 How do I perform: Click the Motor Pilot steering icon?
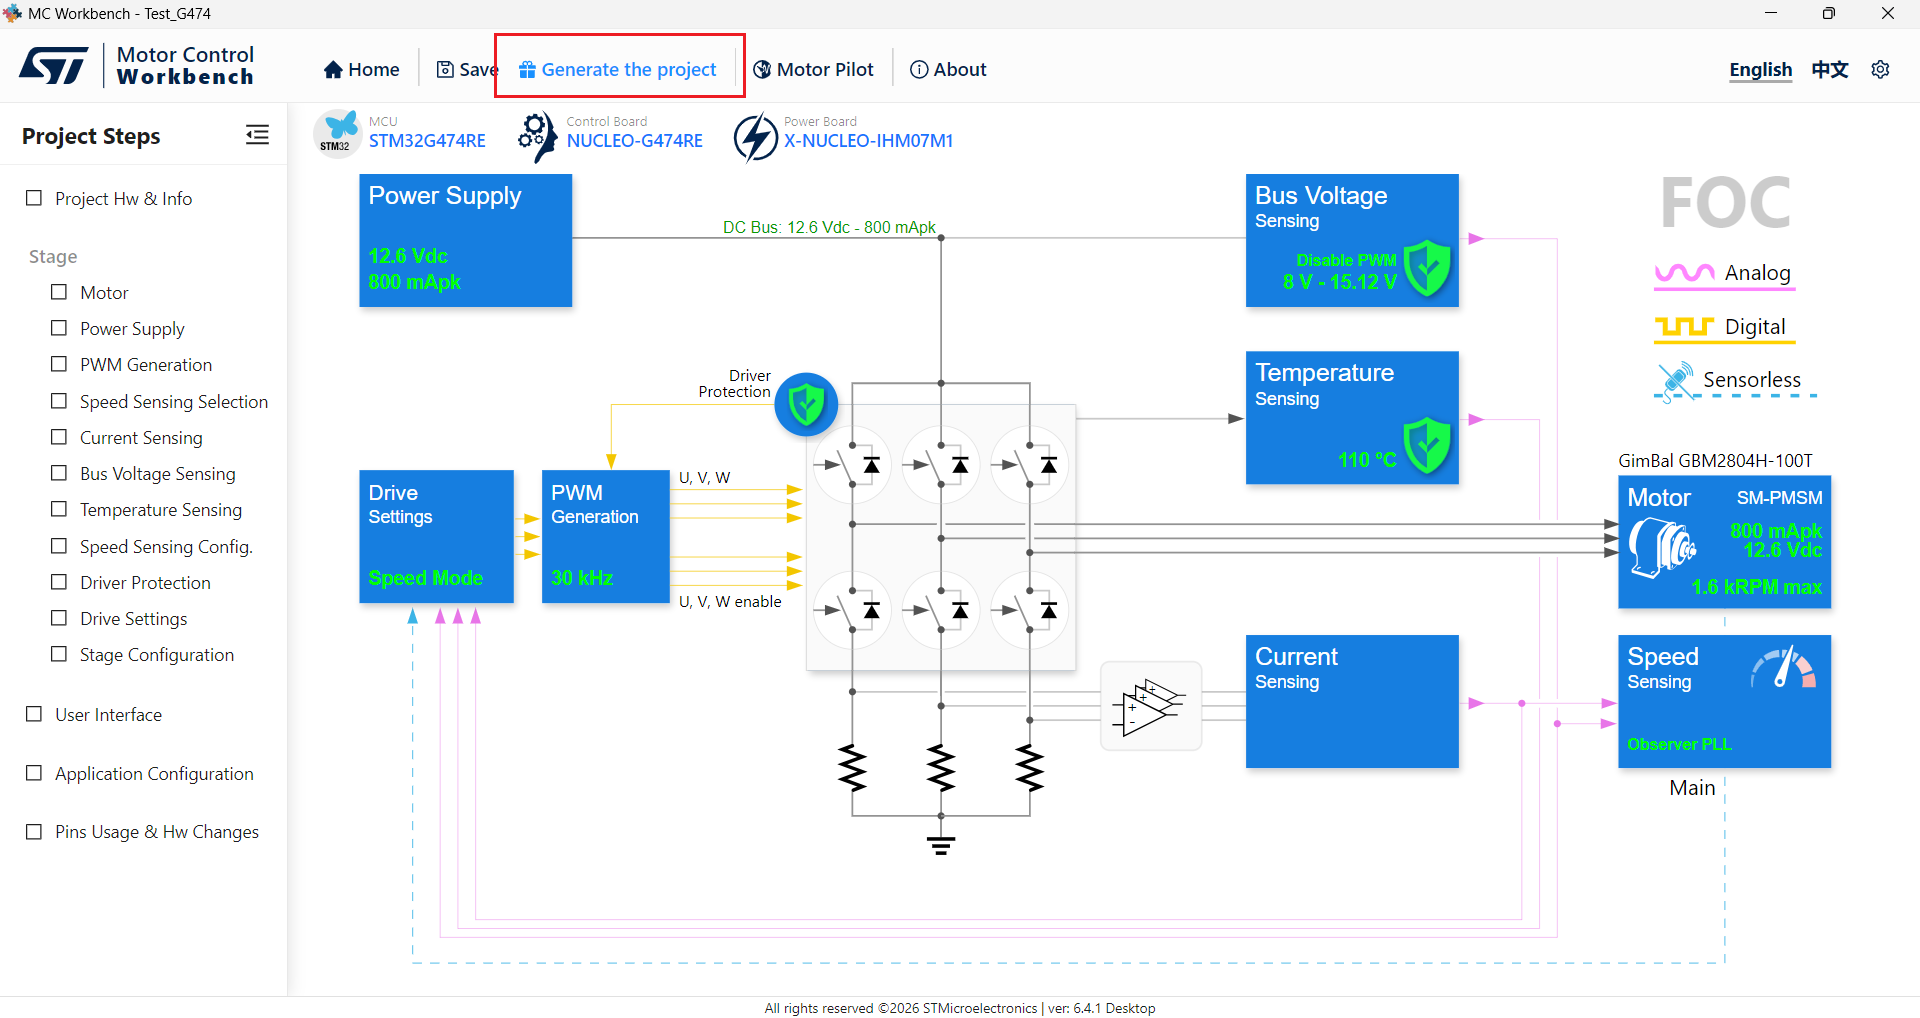[762, 70]
